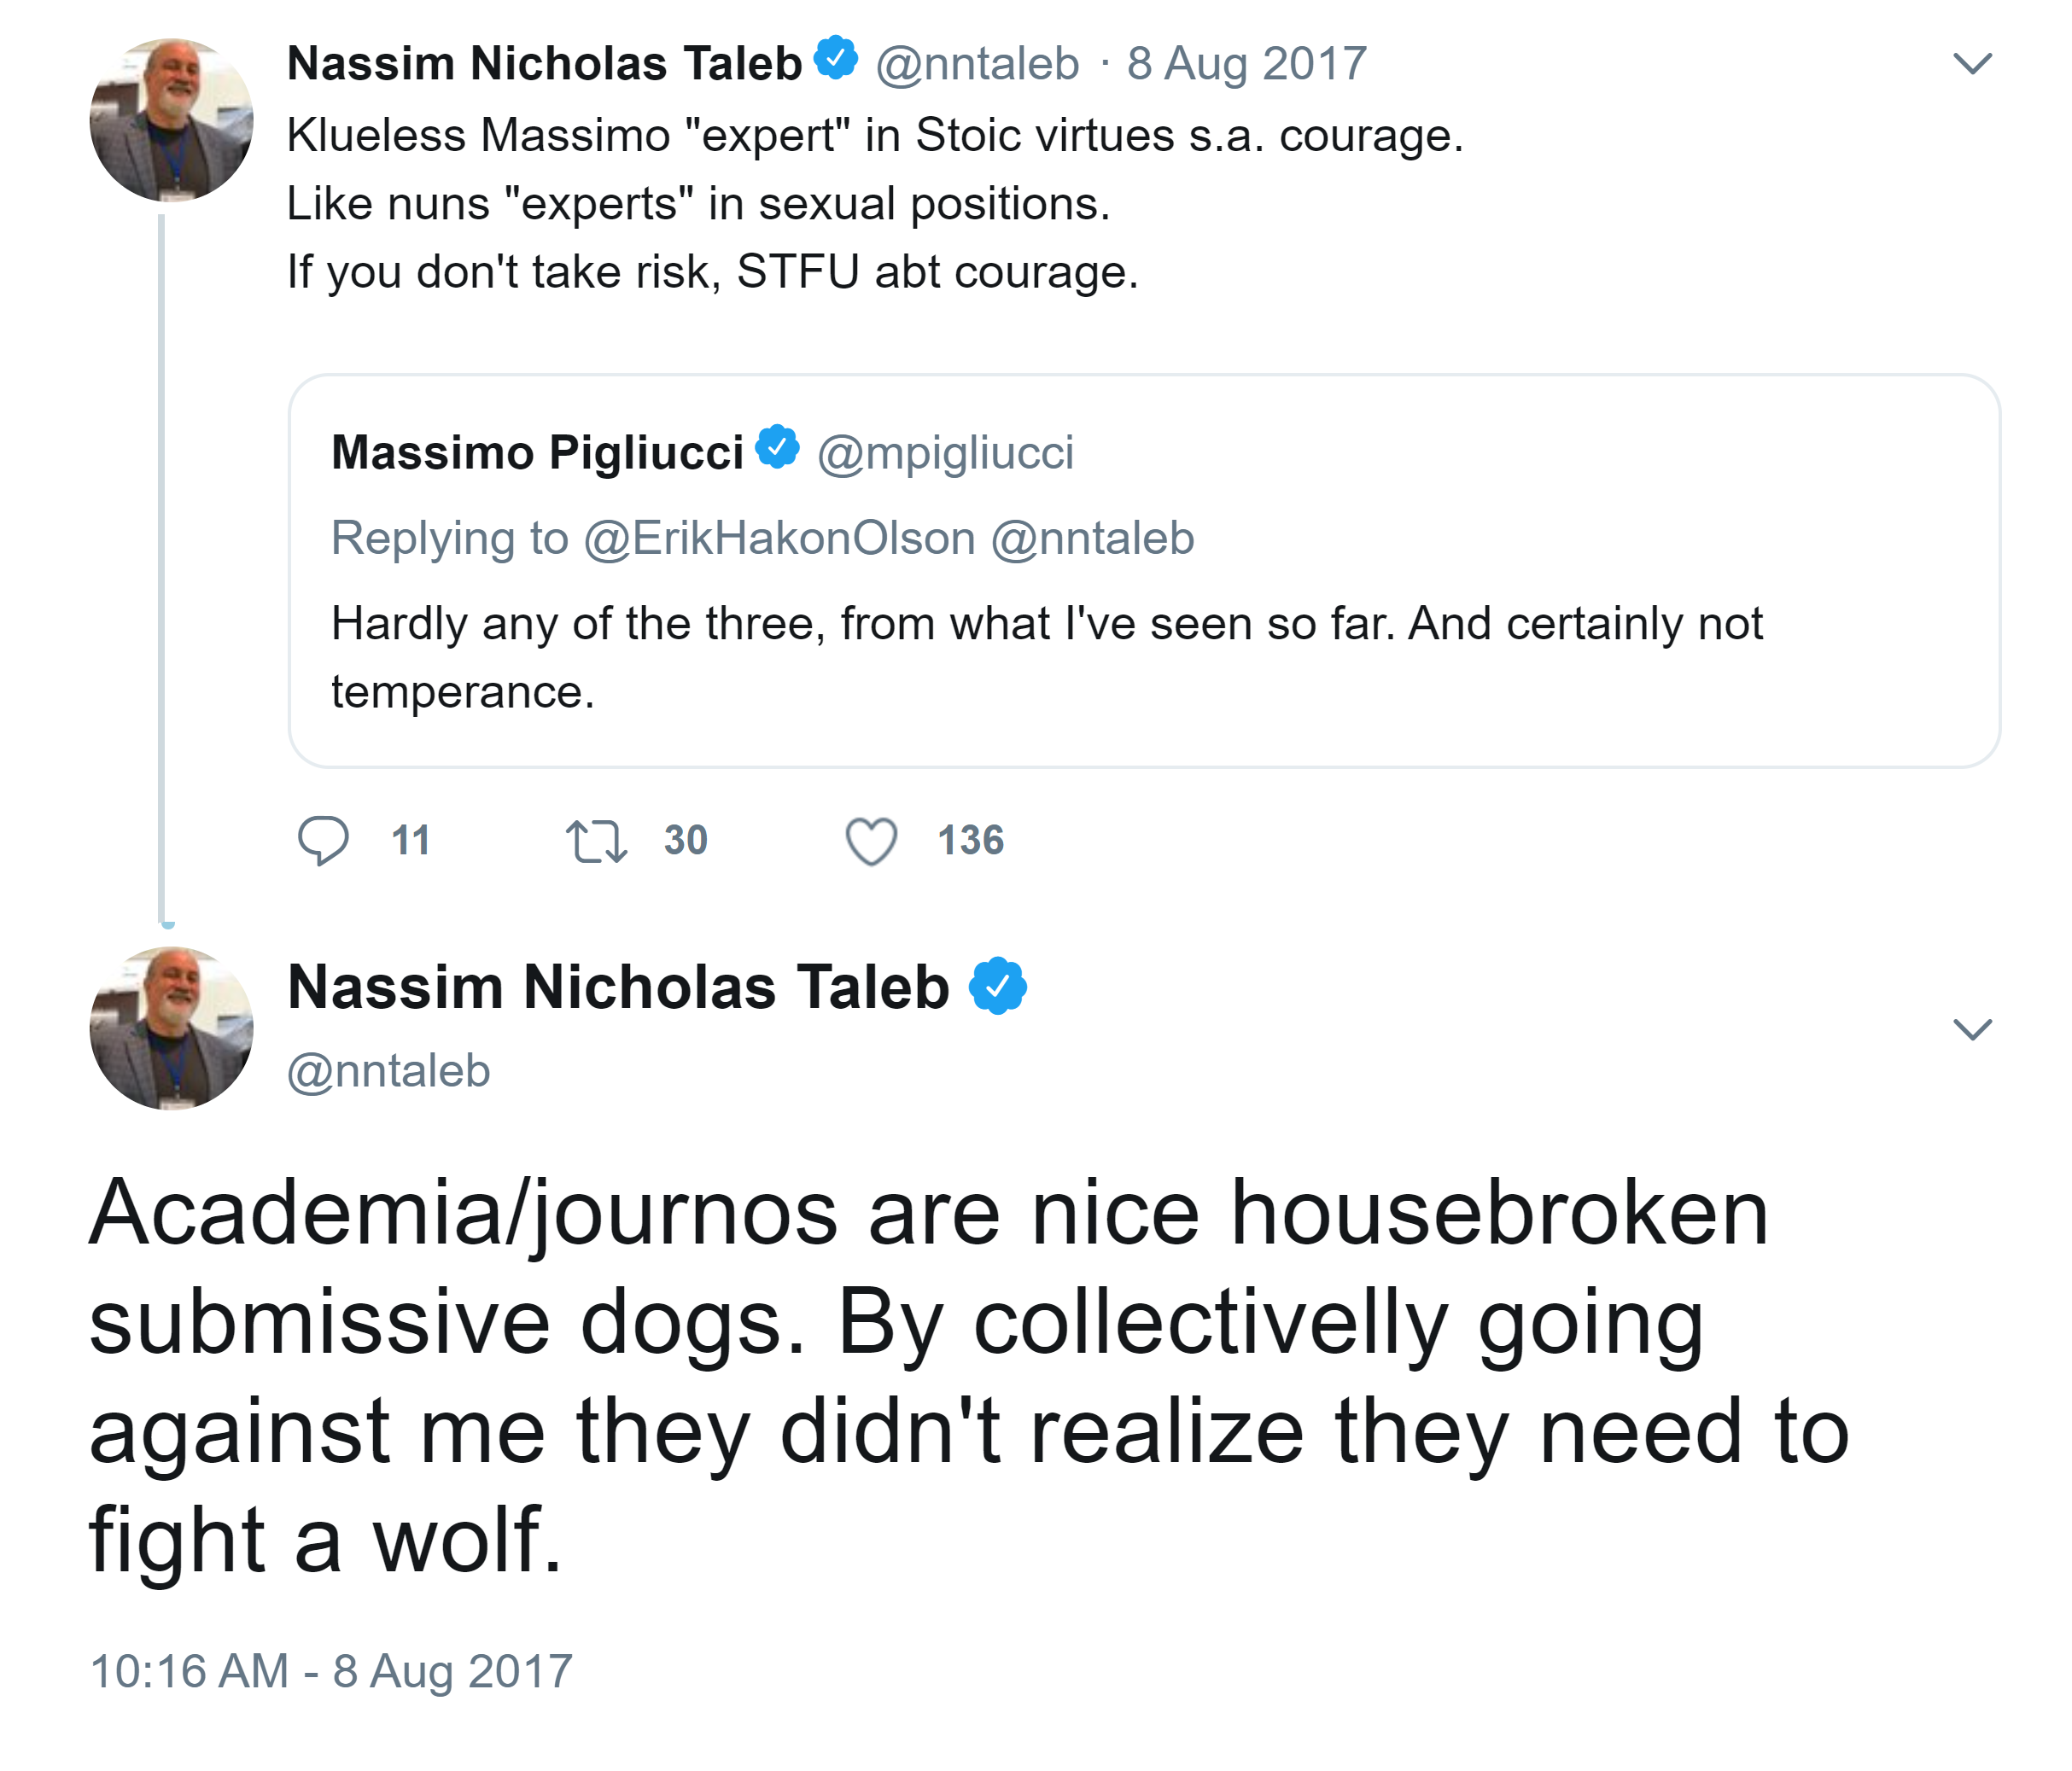Click Taleb's avatar on bottom tweet
This screenshot has height=1771, width=2072.
click(x=171, y=1029)
